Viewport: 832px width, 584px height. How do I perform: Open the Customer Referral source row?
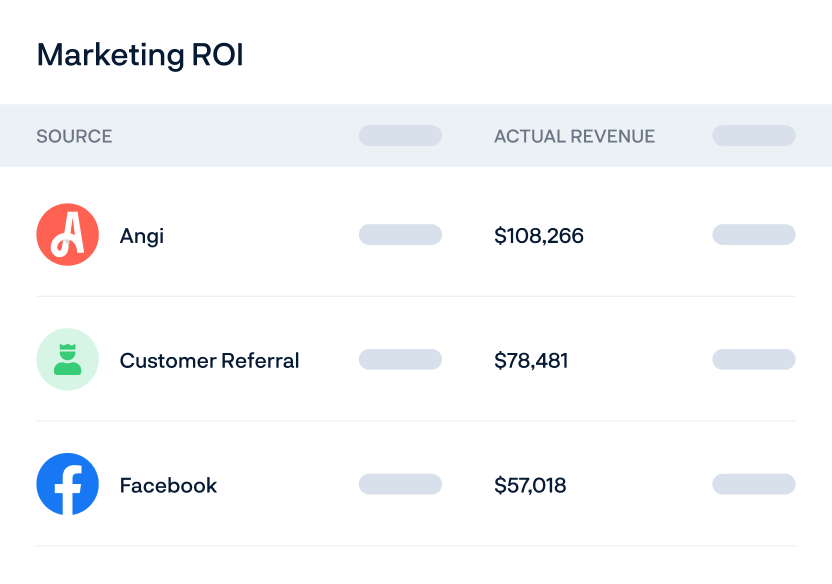(209, 361)
